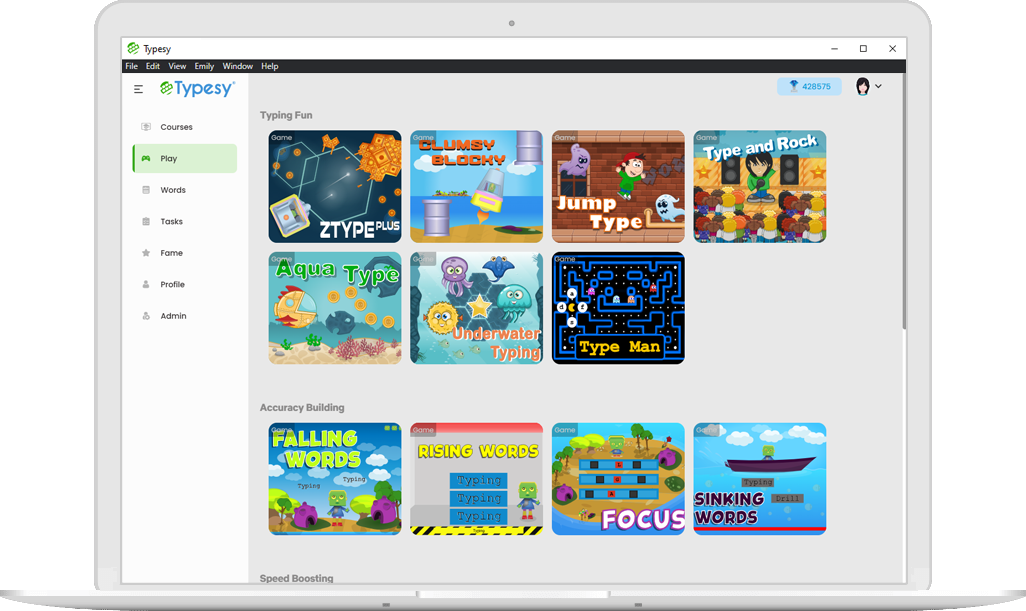Open the Help menu

coord(270,66)
